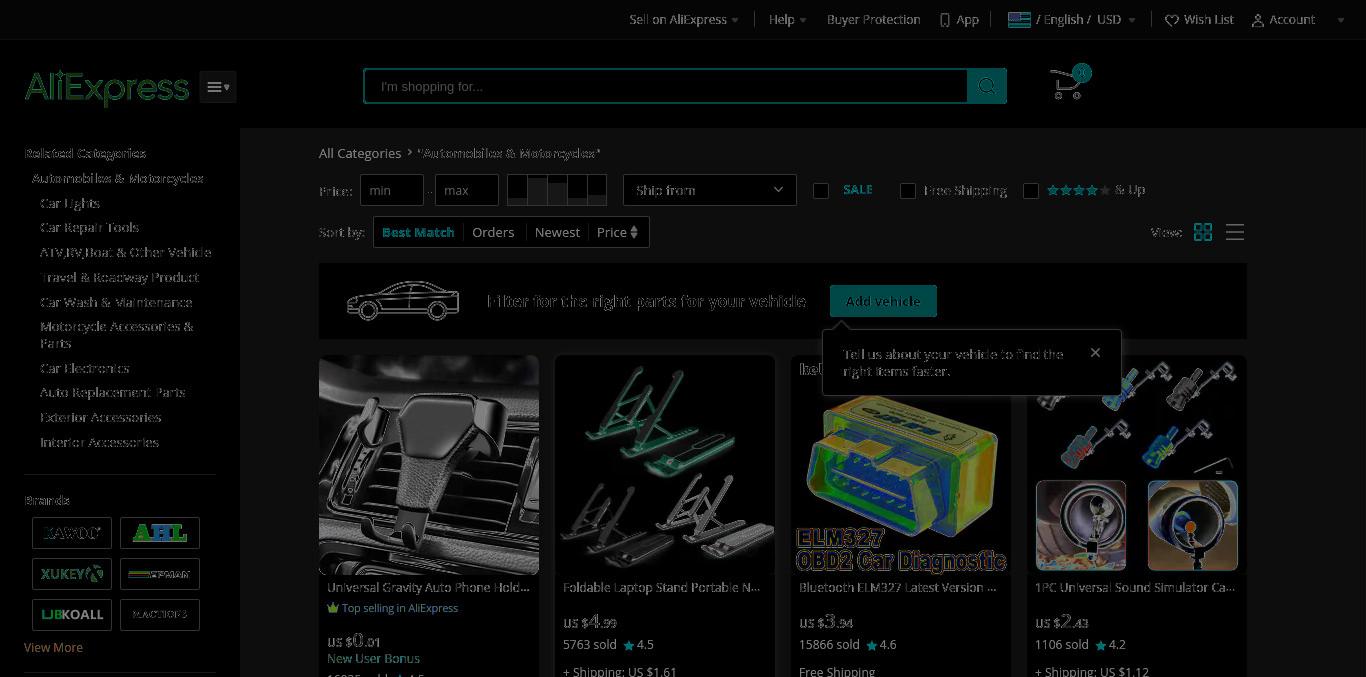Sort by Newest
The width and height of the screenshot is (1366, 677).
[x=557, y=232]
